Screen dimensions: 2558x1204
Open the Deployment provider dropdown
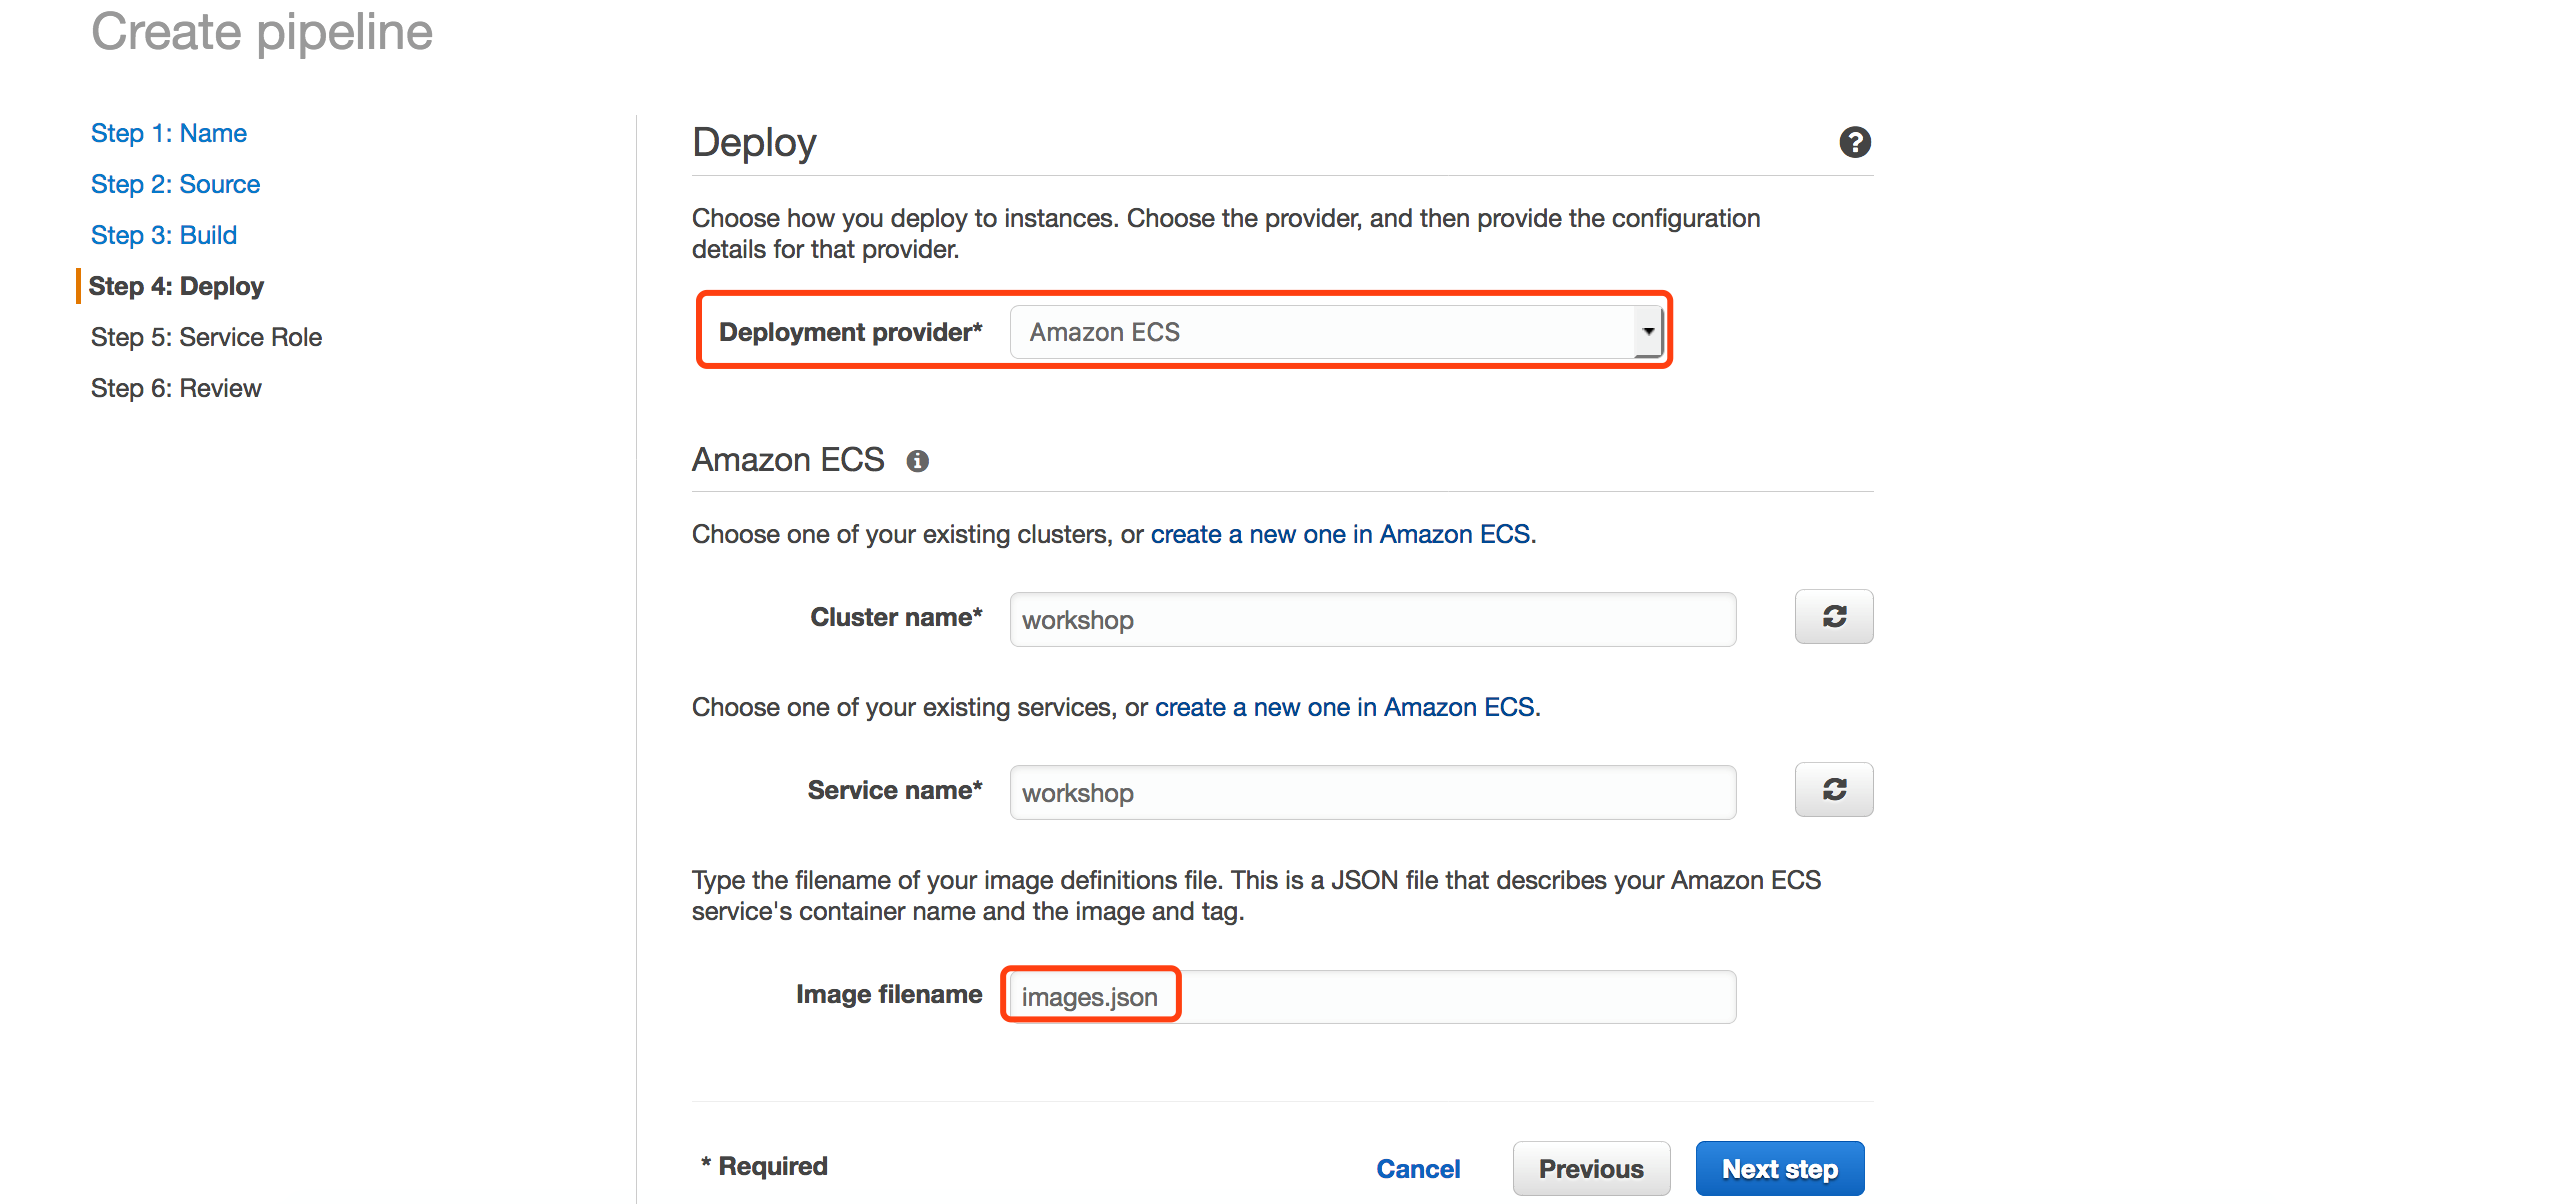[x=1320, y=332]
